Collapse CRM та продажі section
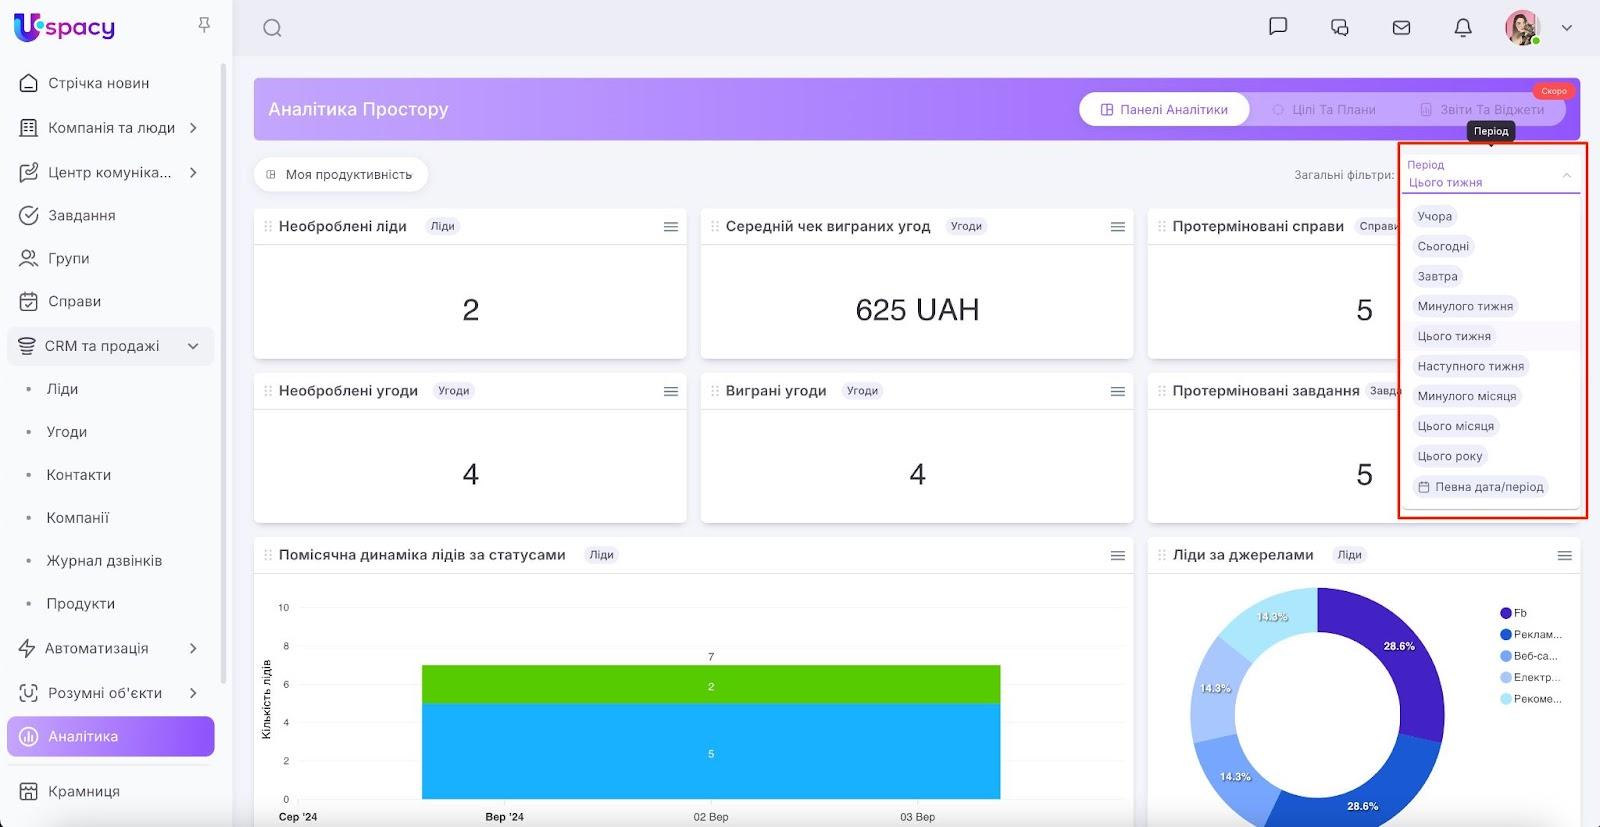 (x=193, y=346)
